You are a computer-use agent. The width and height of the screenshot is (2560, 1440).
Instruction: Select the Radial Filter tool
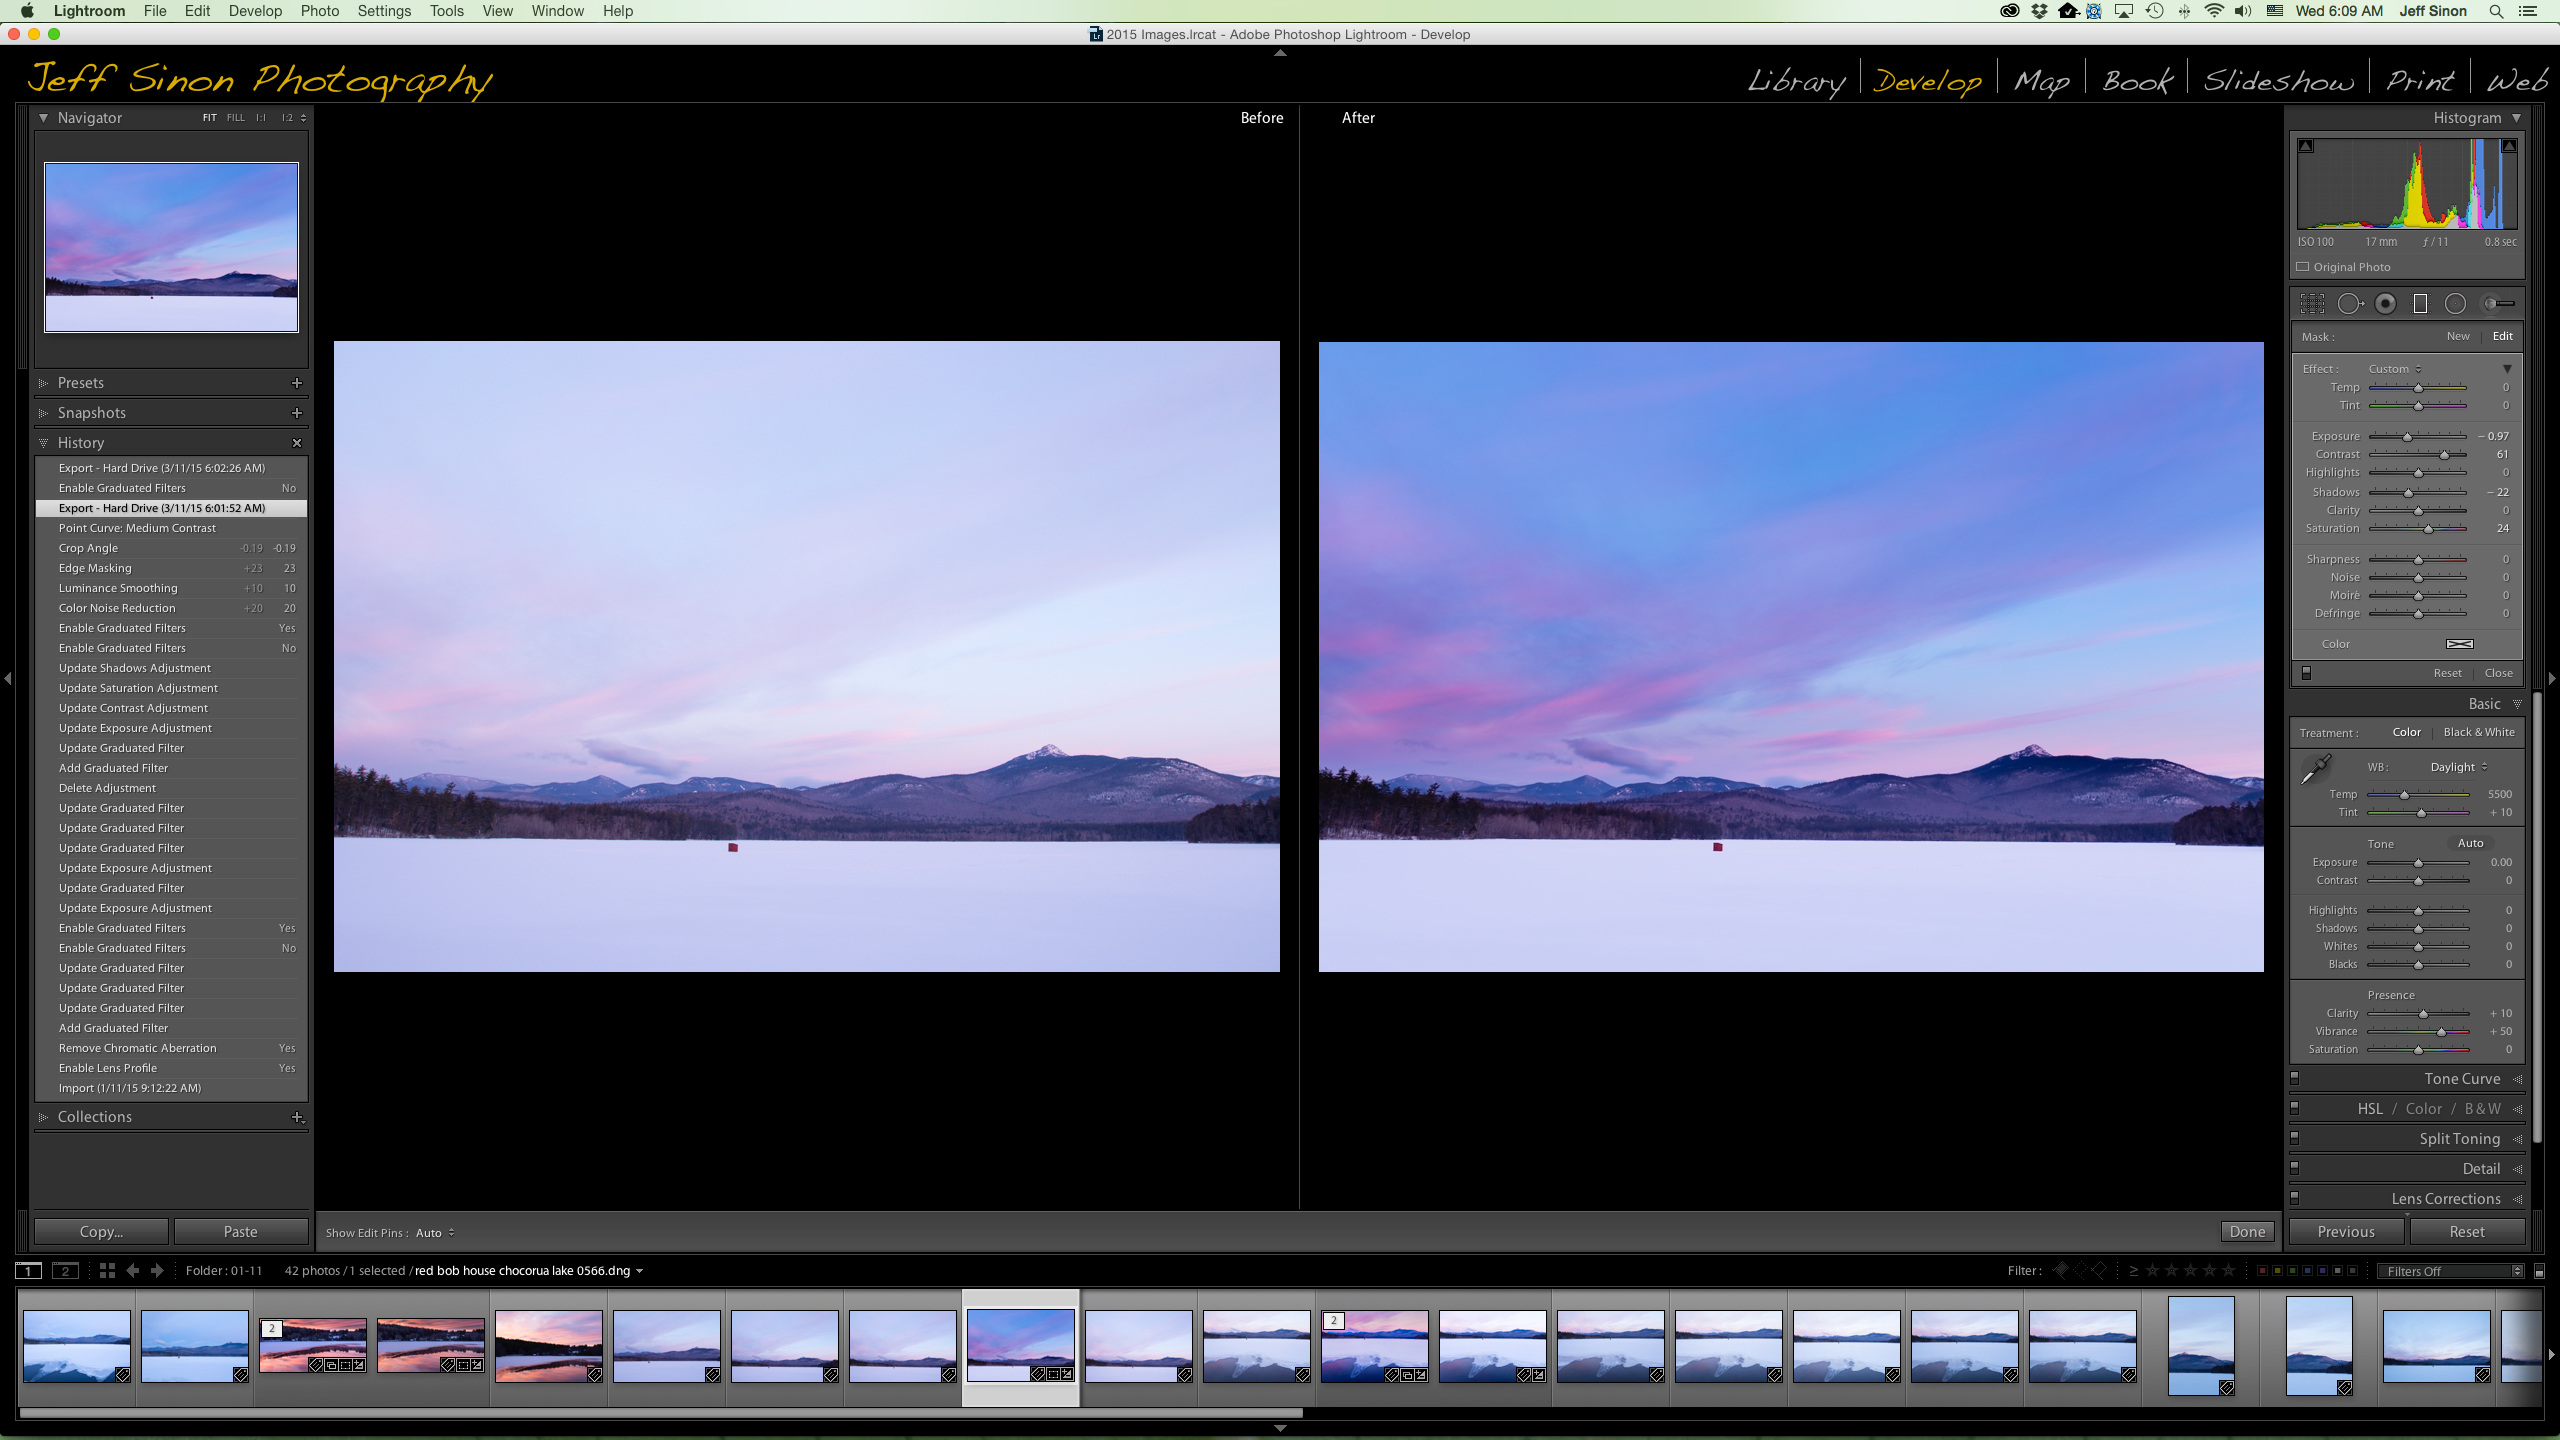[2455, 304]
